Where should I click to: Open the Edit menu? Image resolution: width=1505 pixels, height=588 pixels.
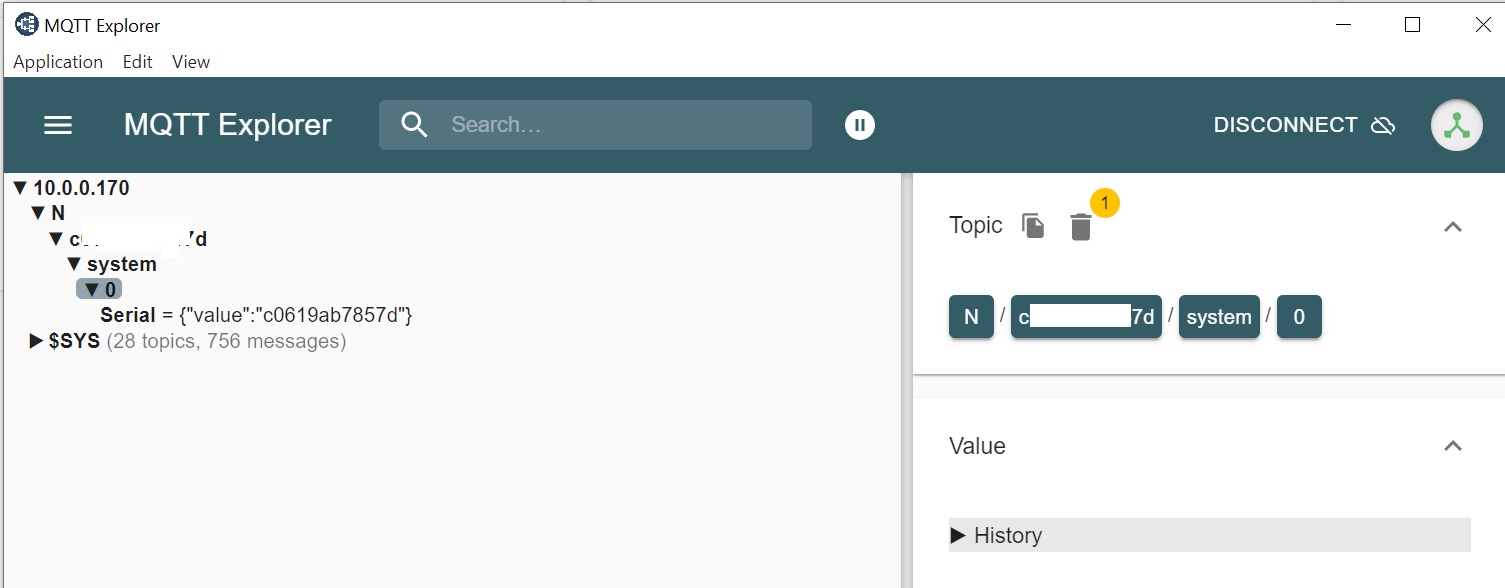click(137, 61)
